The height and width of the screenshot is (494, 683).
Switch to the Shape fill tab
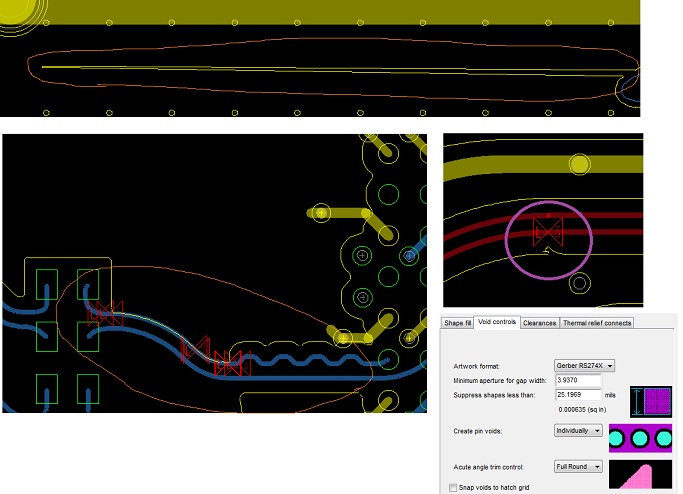(x=457, y=323)
